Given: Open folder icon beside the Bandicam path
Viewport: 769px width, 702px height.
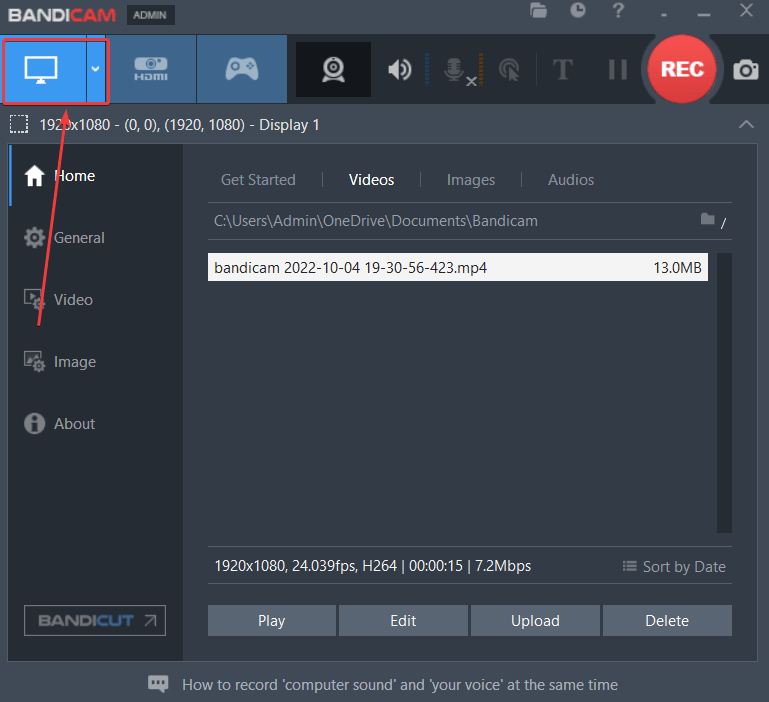Looking at the screenshot, I should pyautogui.click(x=707, y=219).
